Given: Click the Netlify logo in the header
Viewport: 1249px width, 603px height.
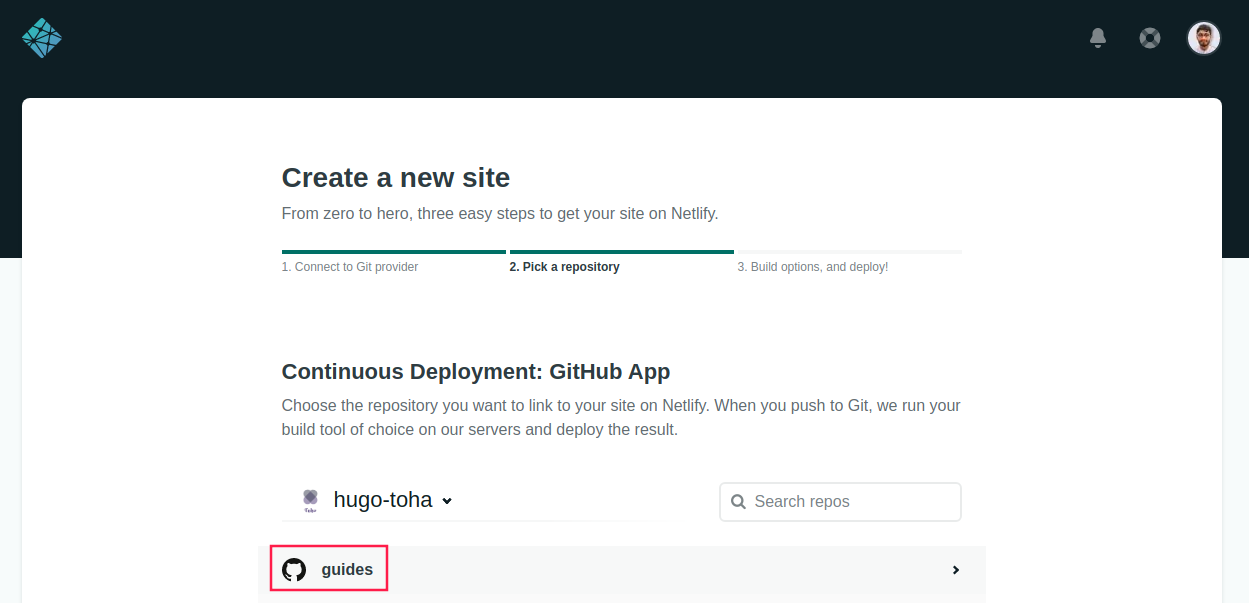Looking at the screenshot, I should (x=42, y=38).
